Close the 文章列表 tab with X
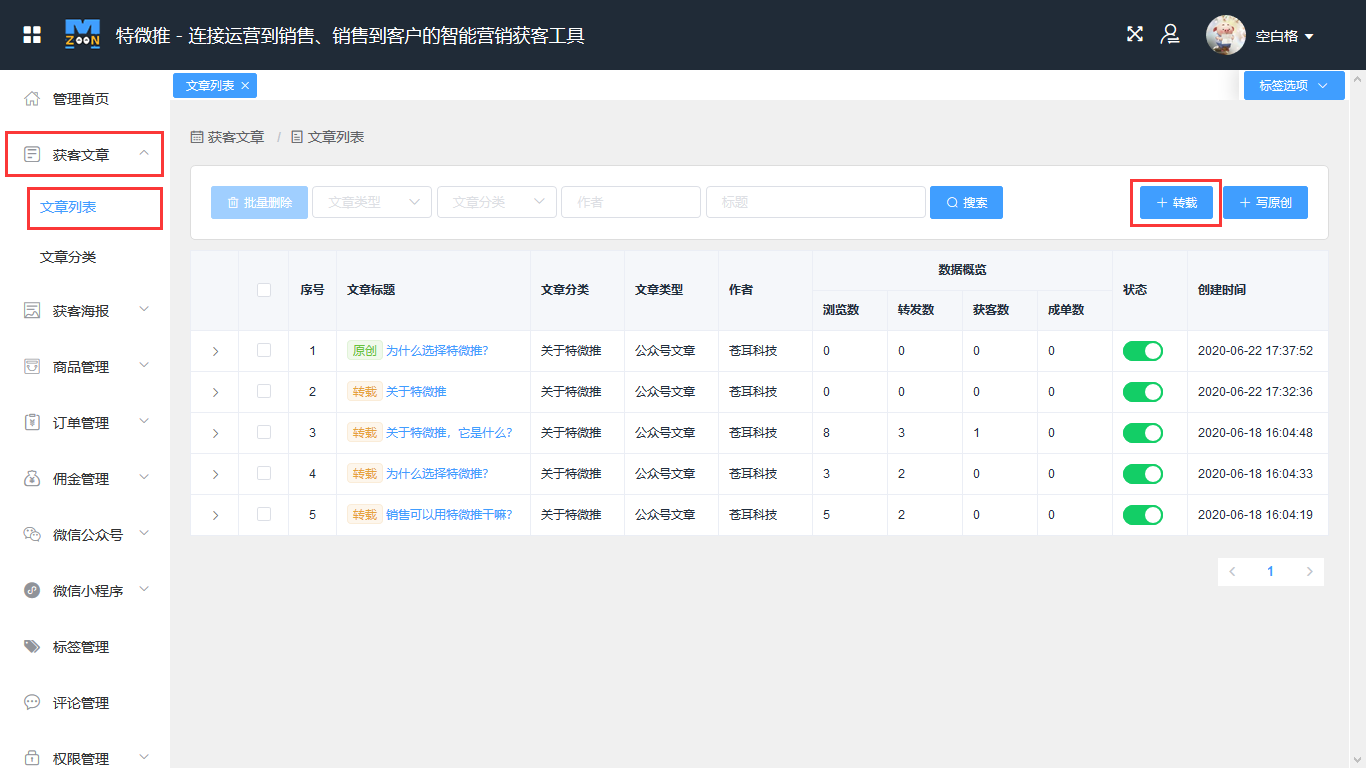This screenshot has height=768, width=1366. pyautogui.click(x=245, y=86)
